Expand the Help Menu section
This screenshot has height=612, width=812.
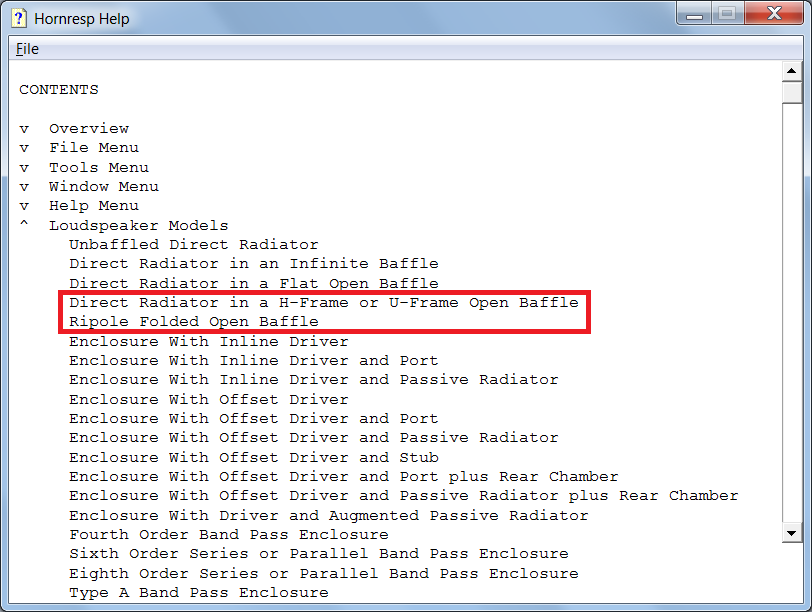pyautogui.click(x=24, y=206)
